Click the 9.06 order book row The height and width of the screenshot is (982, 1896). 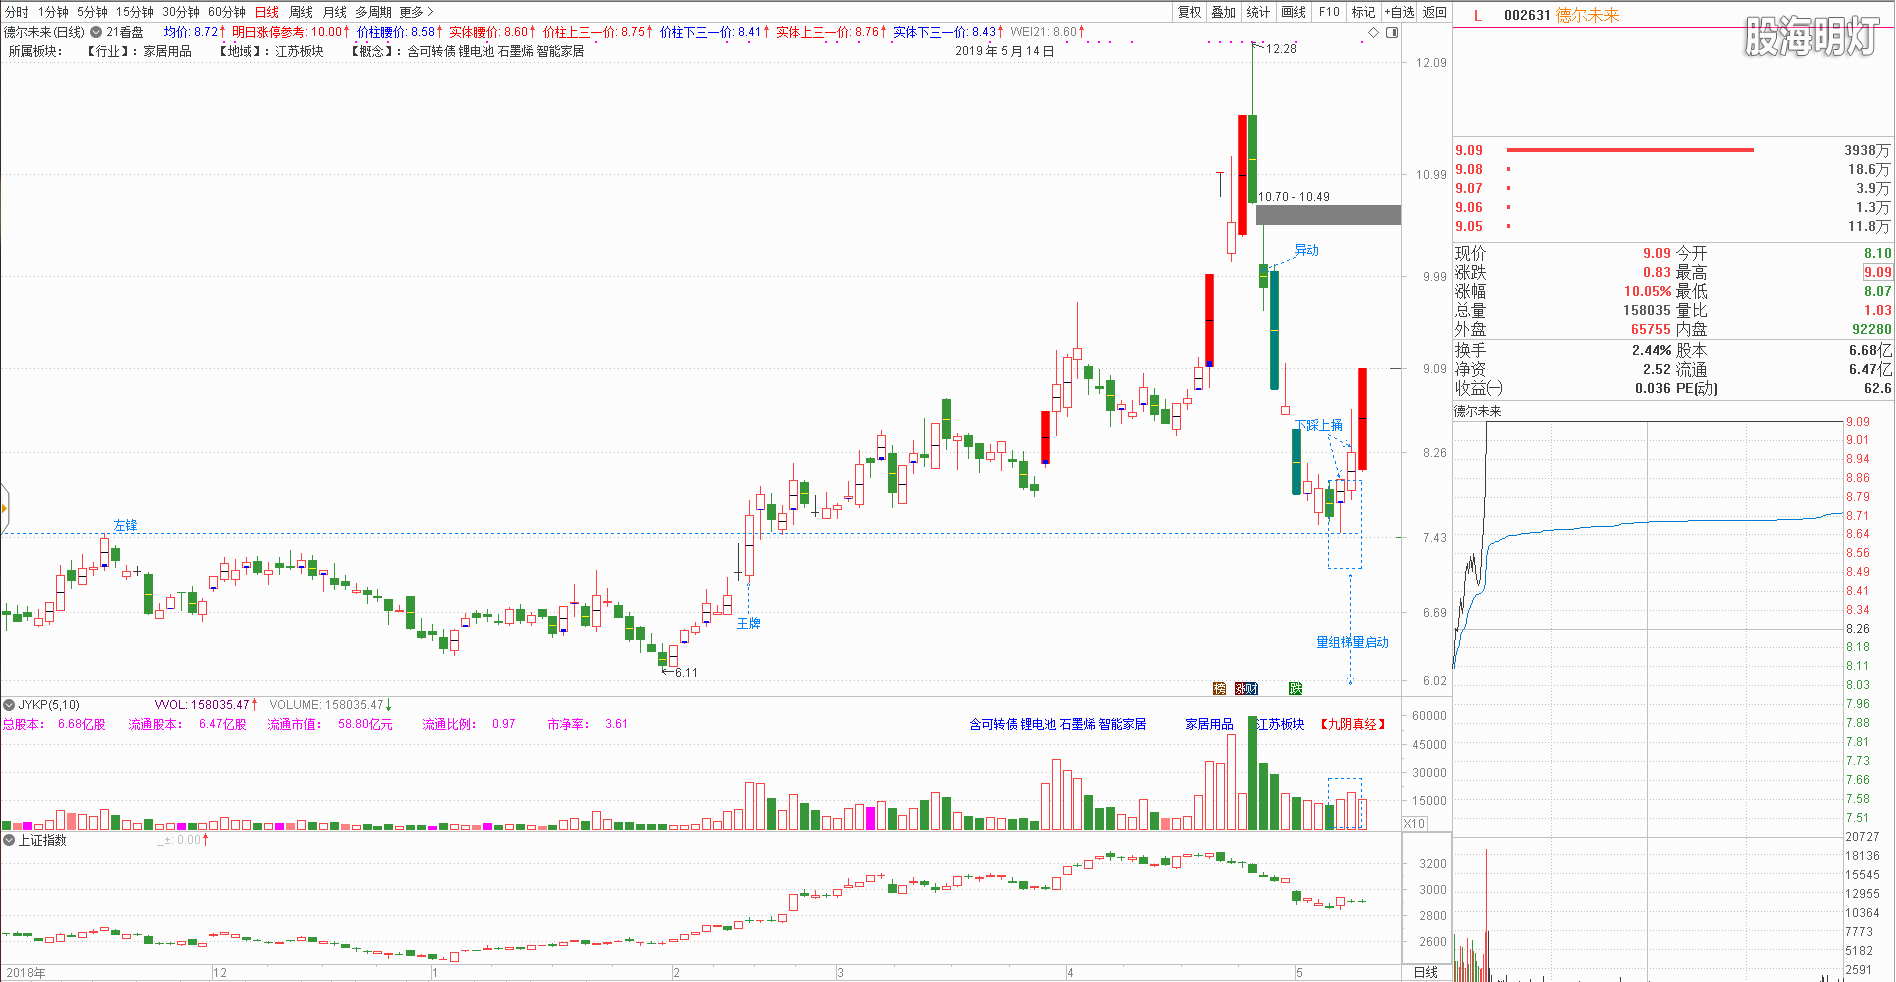[1673, 207]
